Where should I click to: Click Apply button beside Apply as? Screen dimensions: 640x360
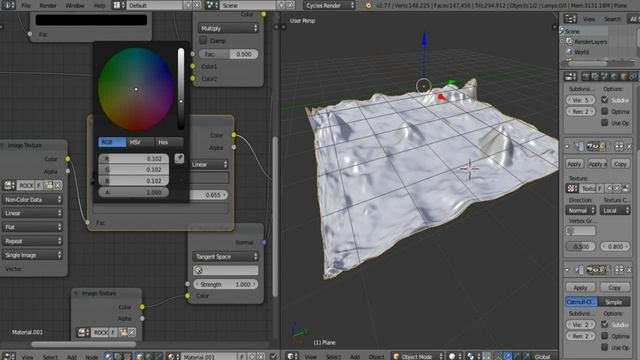(x=574, y=164)
